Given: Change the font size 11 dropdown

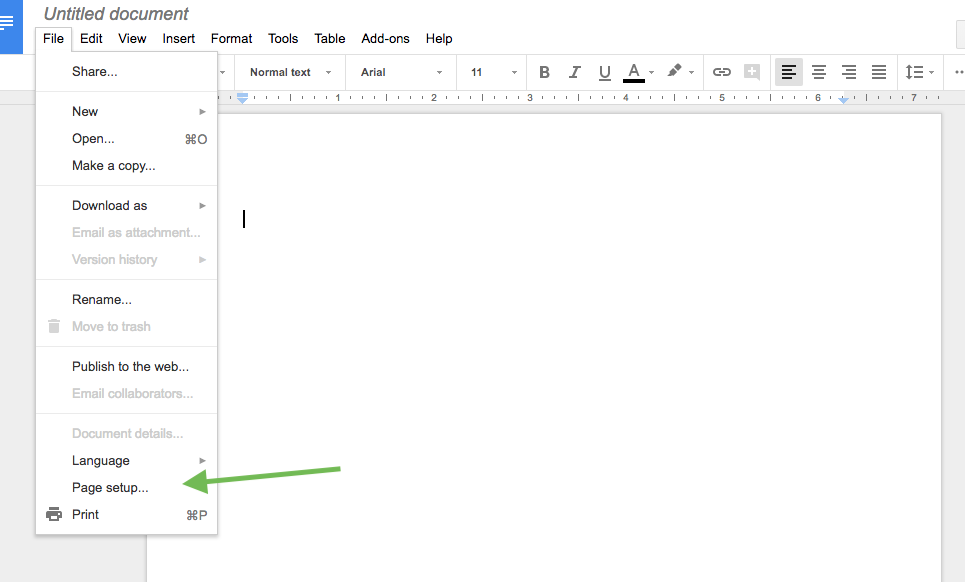Looking at the screenshot, I should point(494,72).
